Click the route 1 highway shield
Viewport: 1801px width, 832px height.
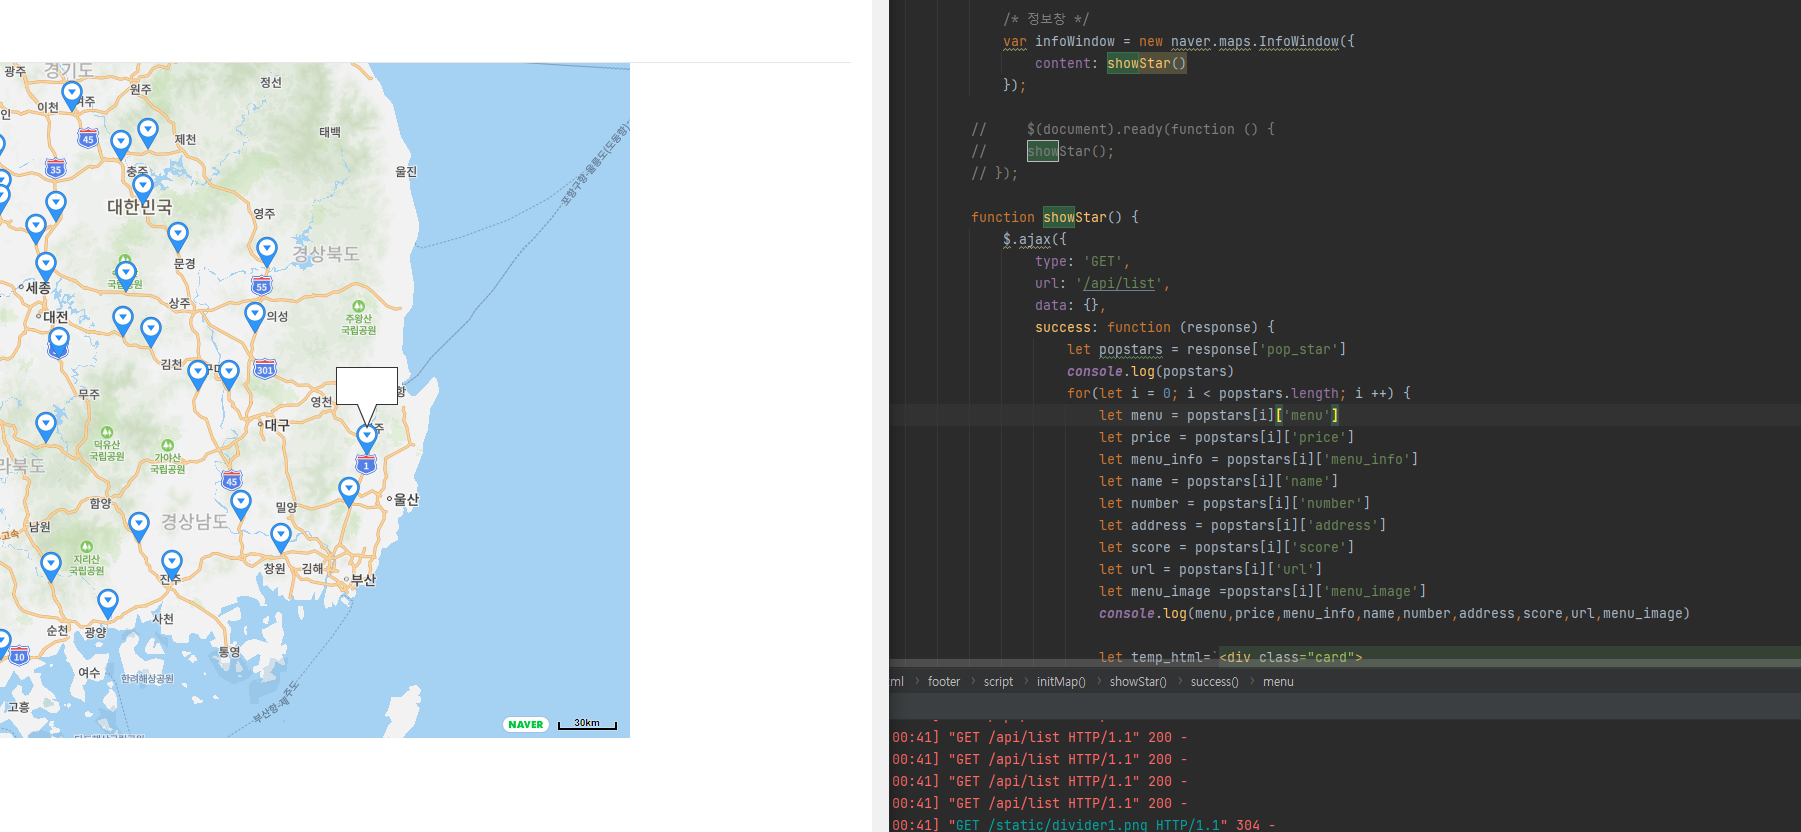(x=366, y=465)
